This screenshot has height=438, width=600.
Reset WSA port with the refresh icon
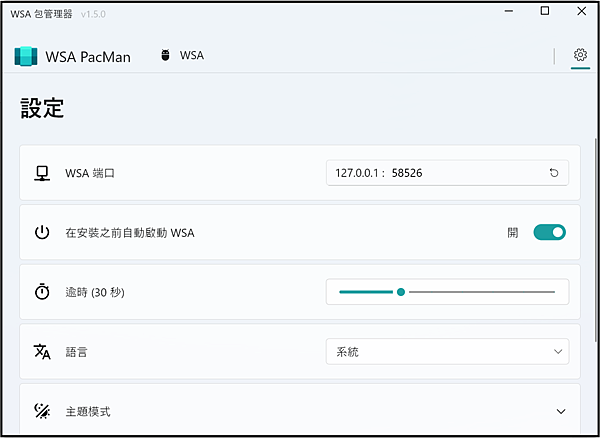point(554,173)
